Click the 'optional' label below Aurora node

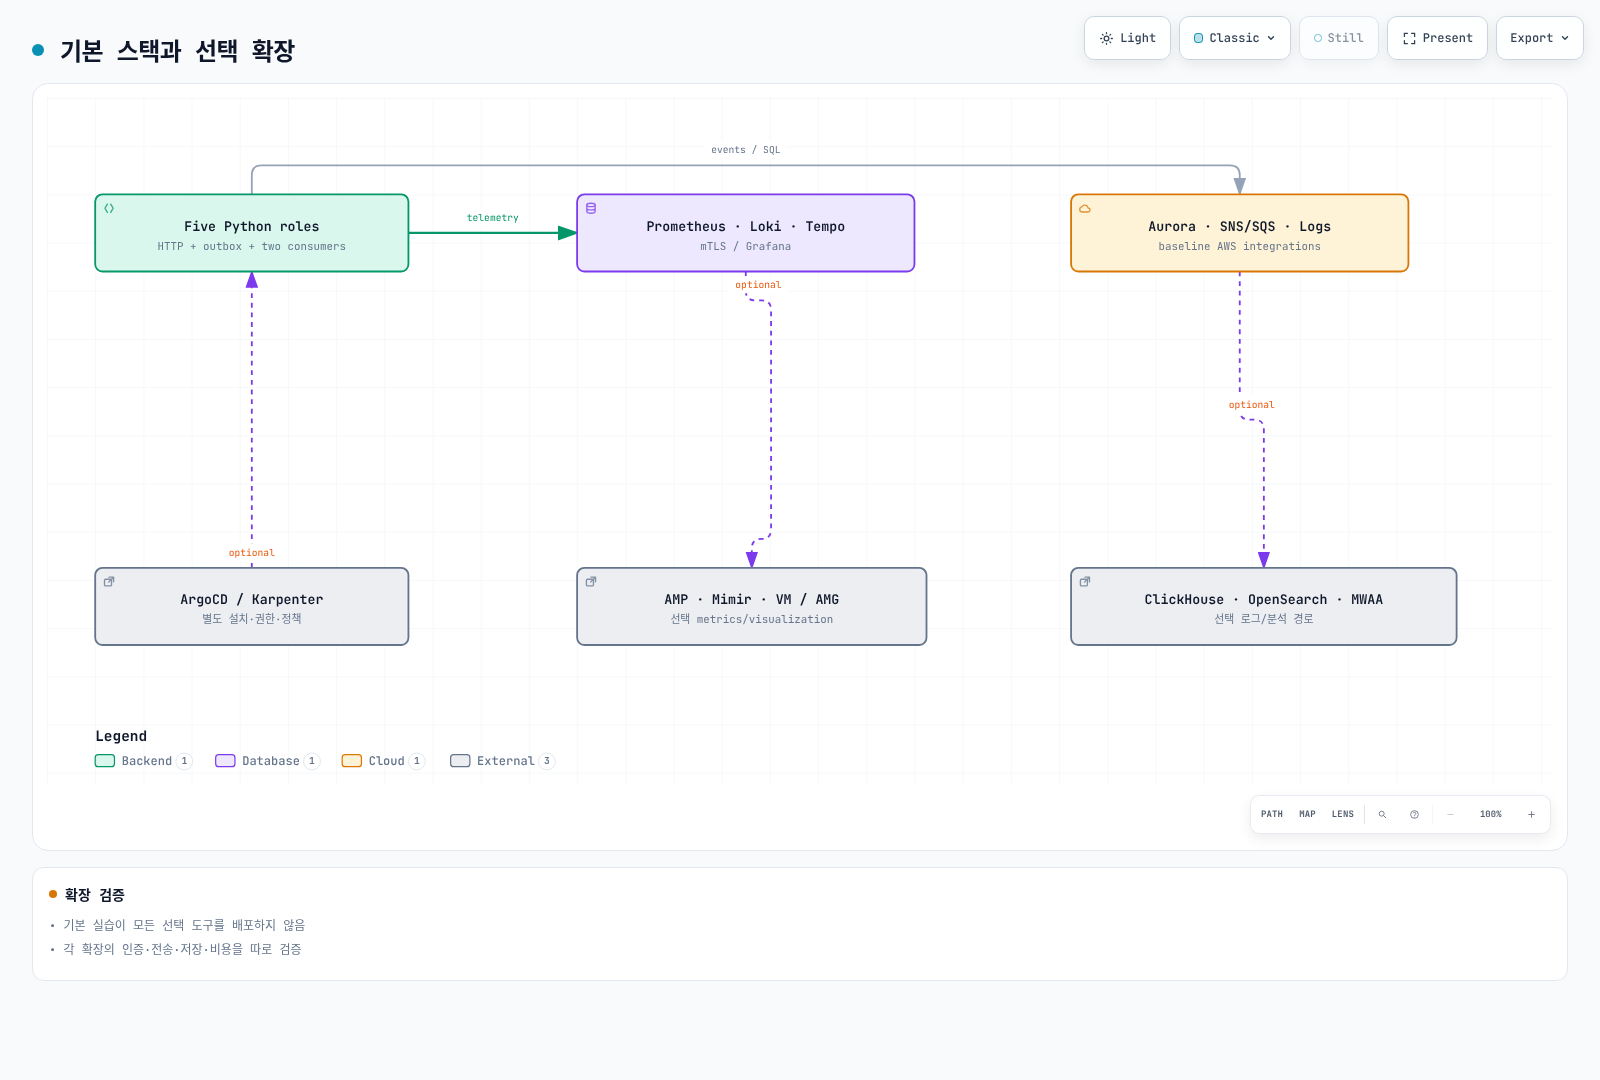pyautogui.click(x=1252, y=405)
